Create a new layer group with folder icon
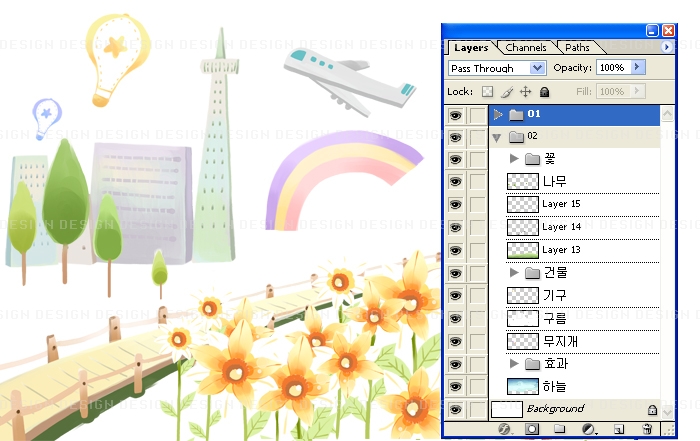700x441 pixels. pos(560,429)
